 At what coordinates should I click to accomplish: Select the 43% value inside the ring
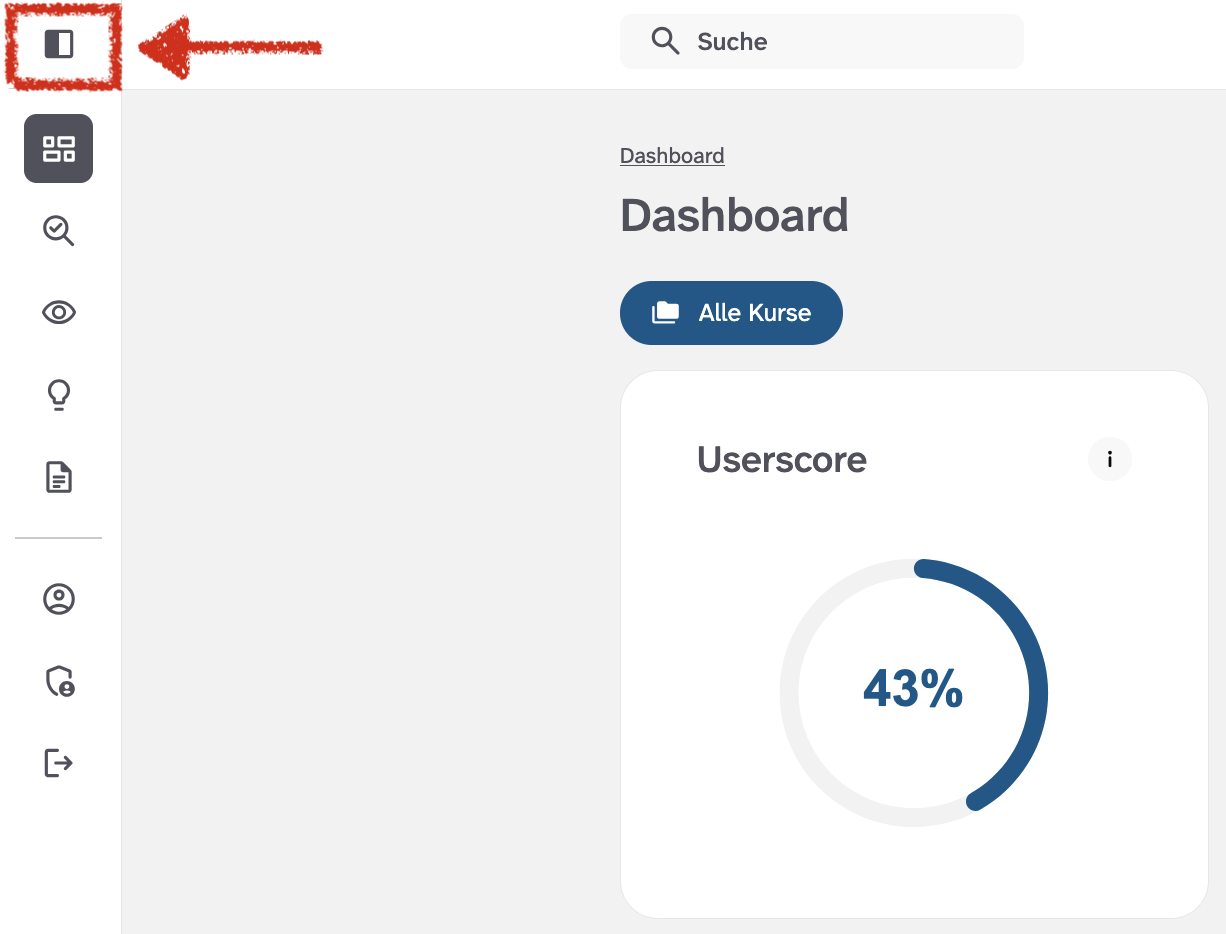[913, 690]
